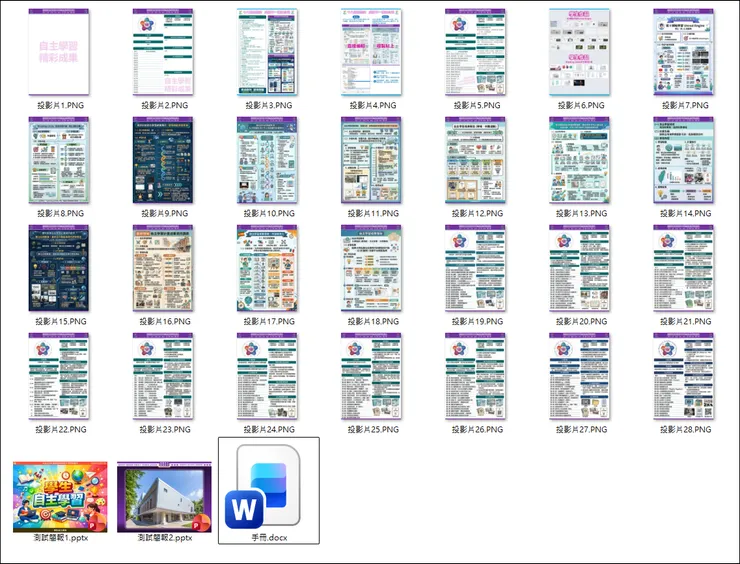Screen dimensions: 740x564
Task: Select the 投影片27.PNG thumbnail
Action: pos(580,376)
